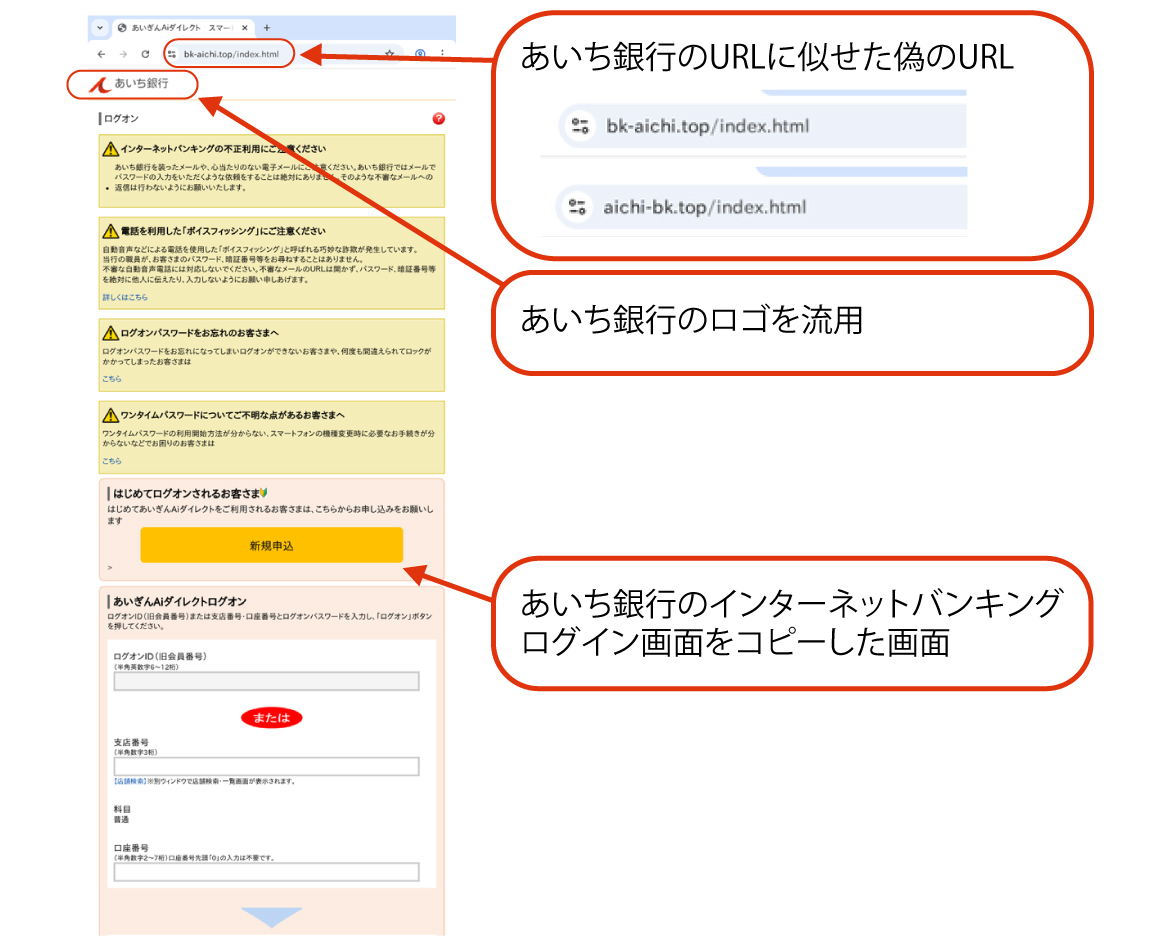Open a new tab with the plus icon
The image size is (1160, 947).
[x=267, y=27]
